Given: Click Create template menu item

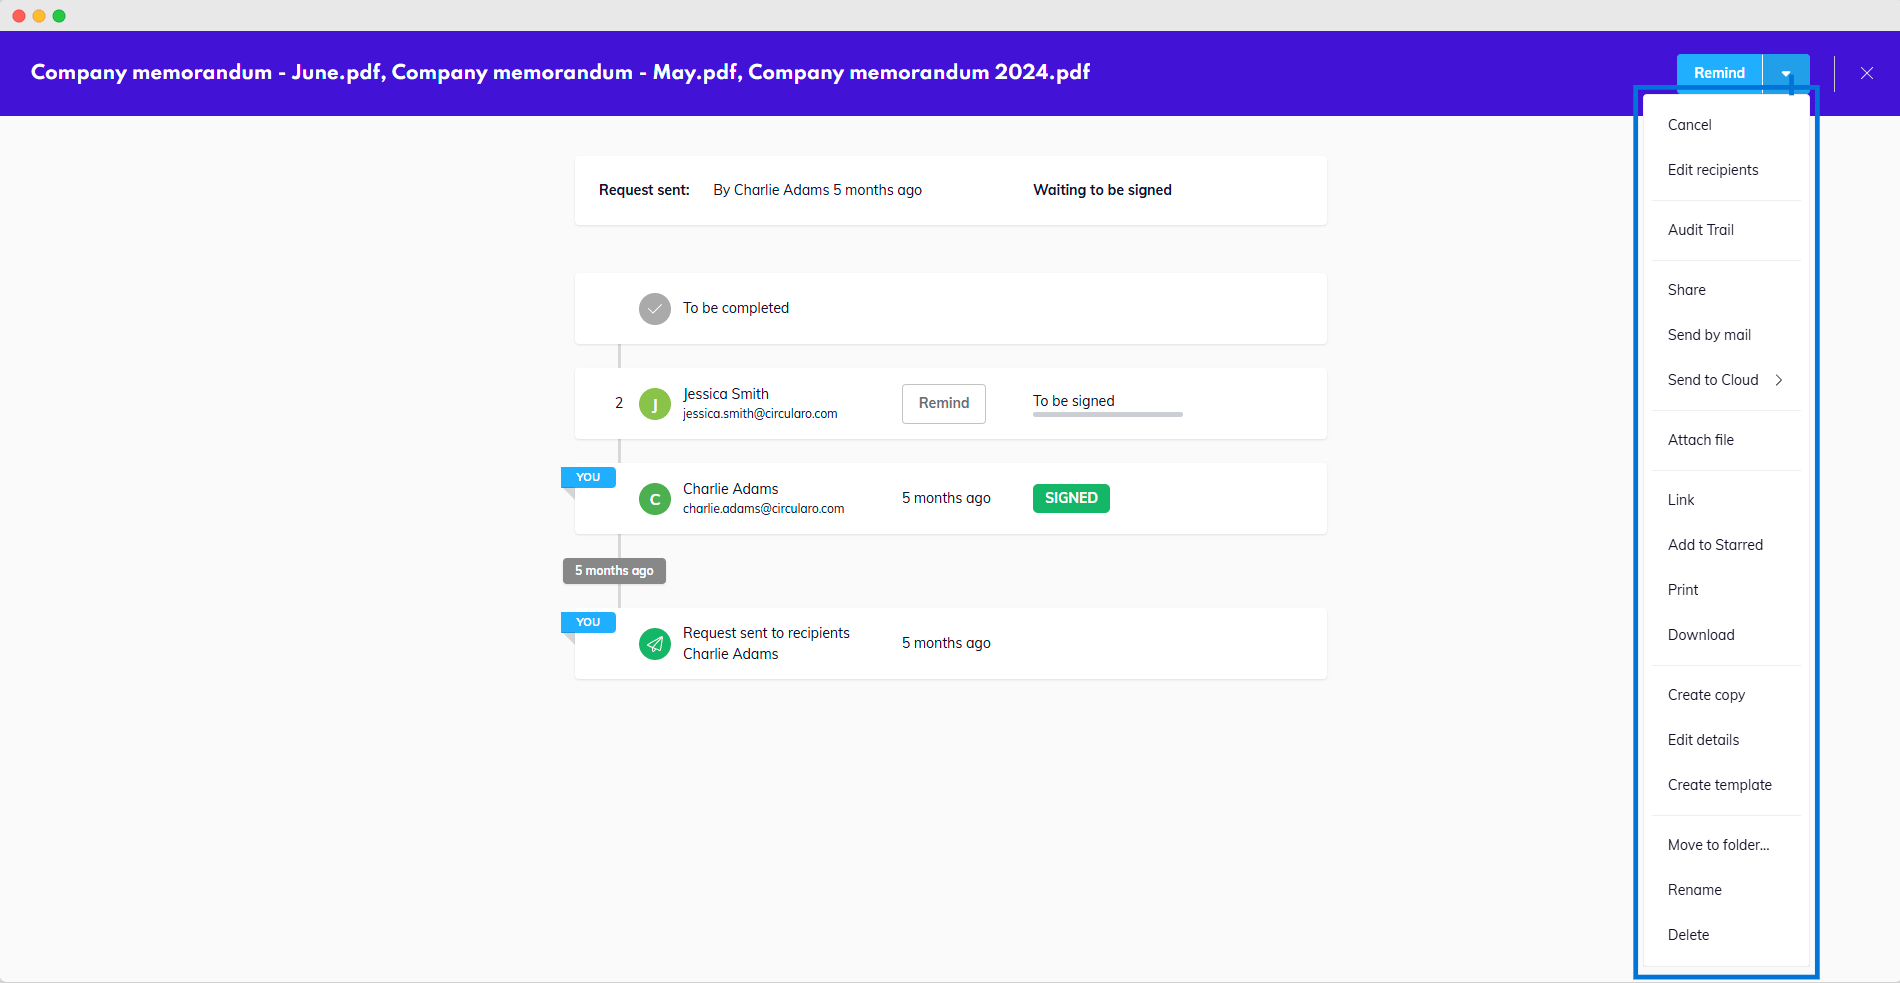Looking at the screenshot, I should [x=1719, y=785].
